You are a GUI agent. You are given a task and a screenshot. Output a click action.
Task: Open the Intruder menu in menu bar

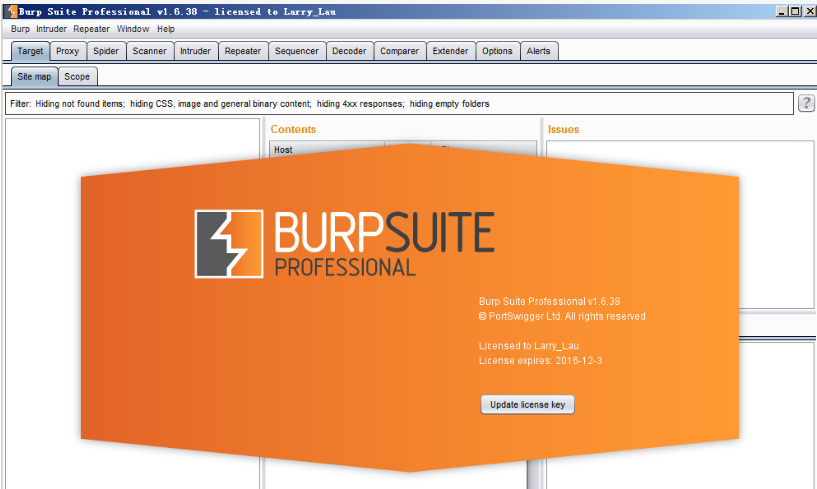(51, 29)
